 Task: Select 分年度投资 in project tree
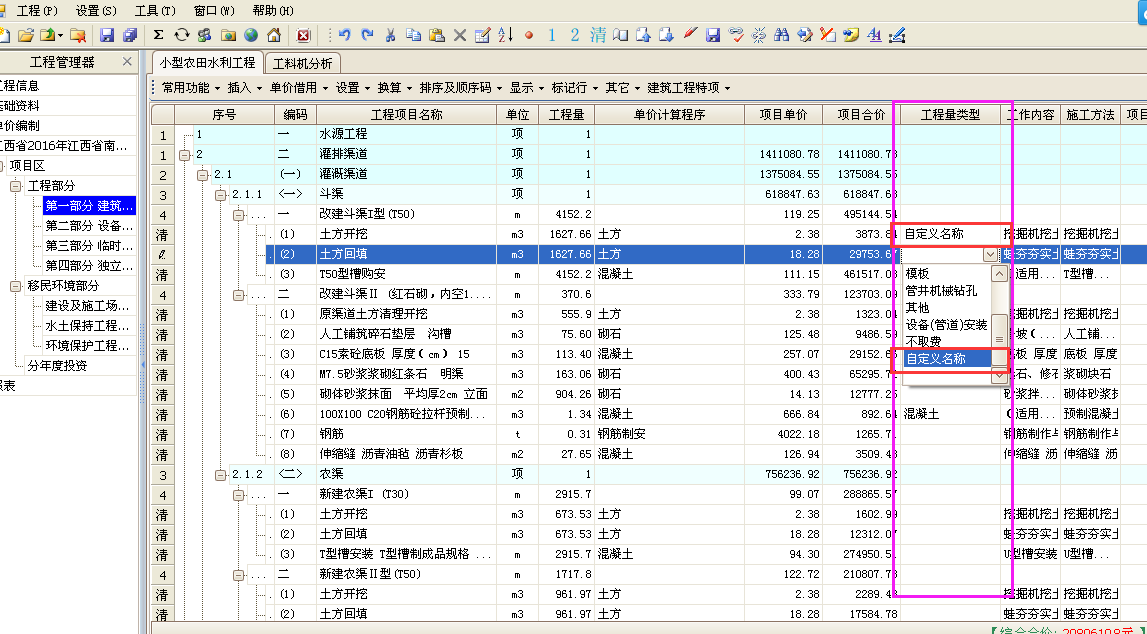click(57, 365)
